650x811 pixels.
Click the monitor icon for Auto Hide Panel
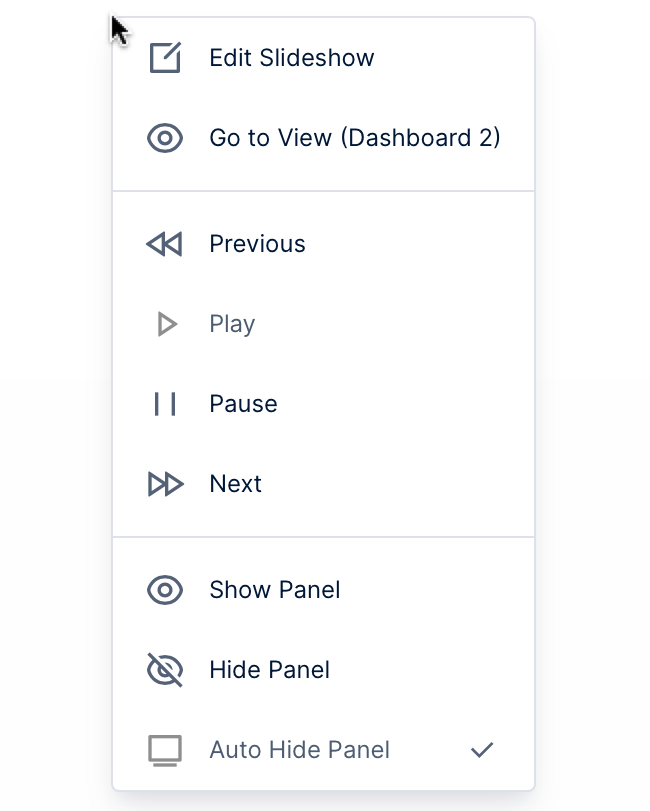(165, 750)
